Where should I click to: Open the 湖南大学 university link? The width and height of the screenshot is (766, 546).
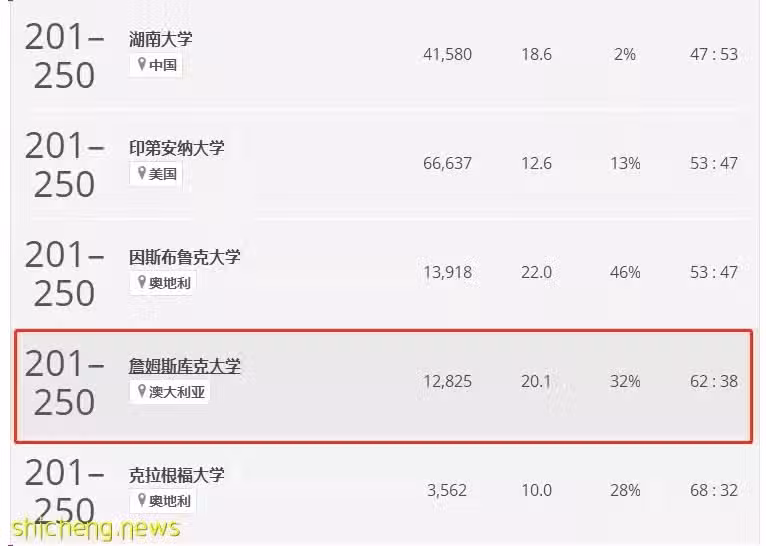coord(161,39)
